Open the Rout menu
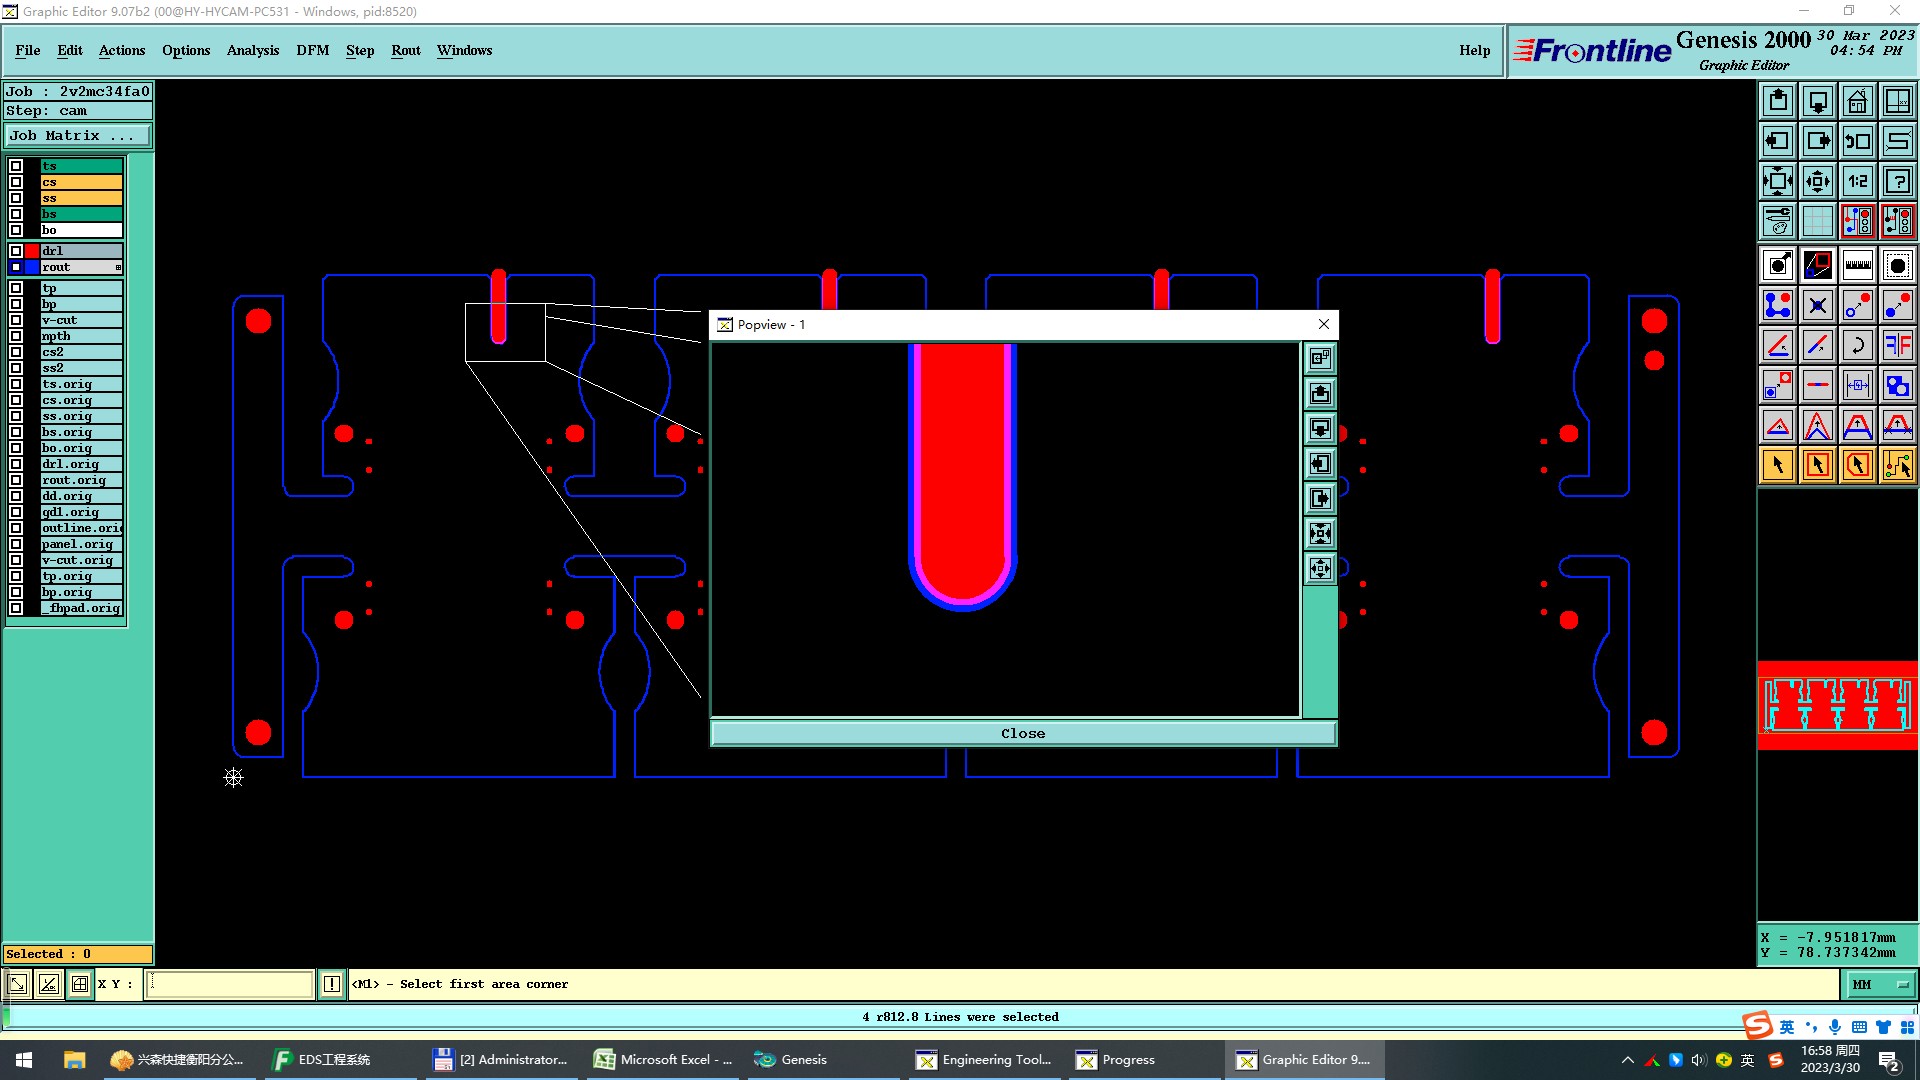This screenshot has width=1920, height=1080. pos(405,50)
